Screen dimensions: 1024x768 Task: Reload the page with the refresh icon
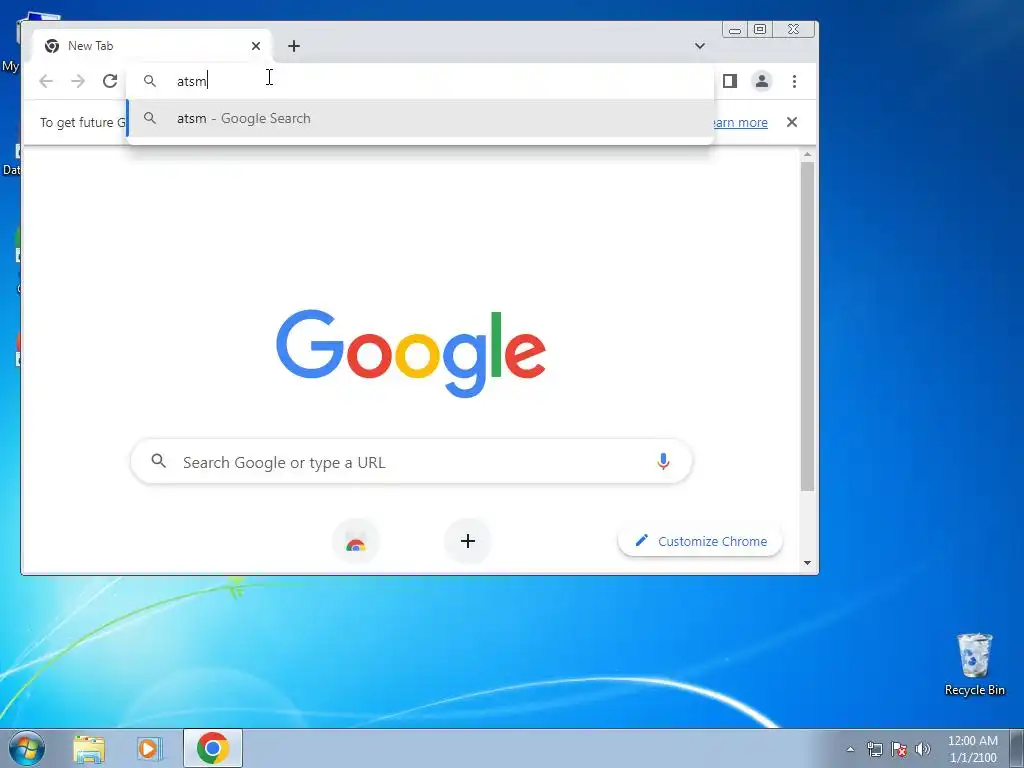[x=110, y=81]
